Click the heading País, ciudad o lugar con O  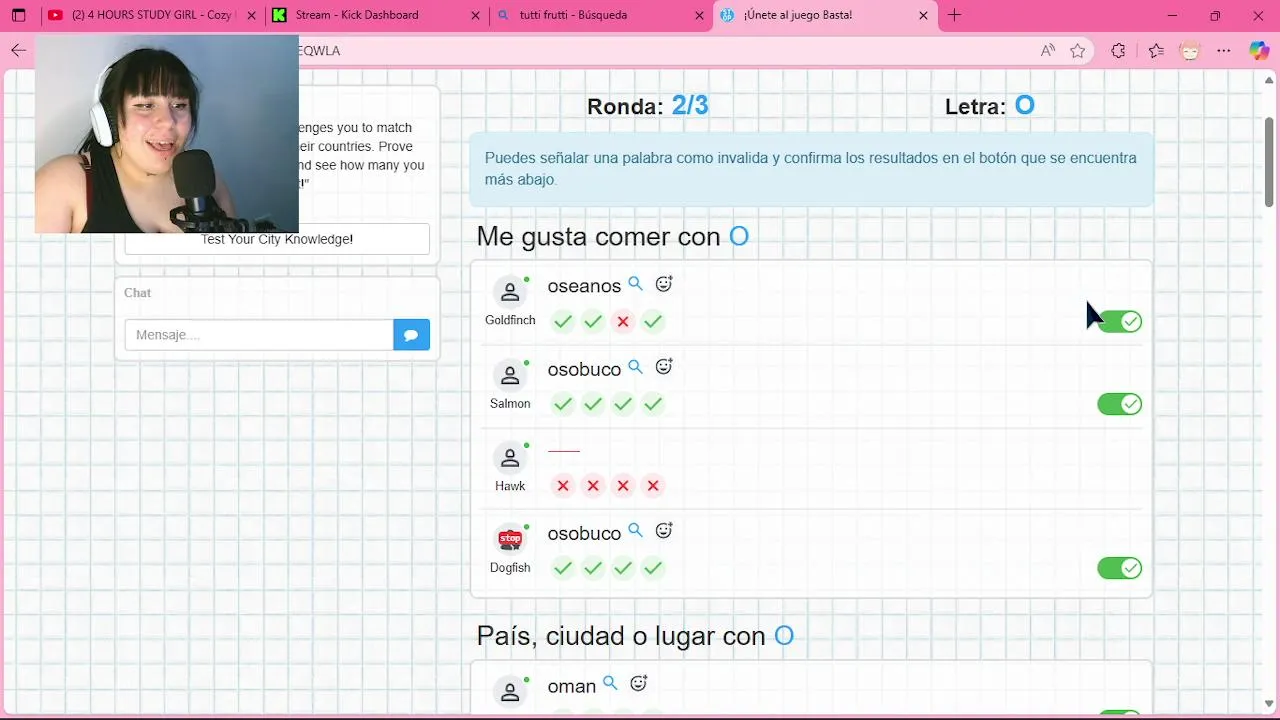pyautogui.click(x=636, y=636)
